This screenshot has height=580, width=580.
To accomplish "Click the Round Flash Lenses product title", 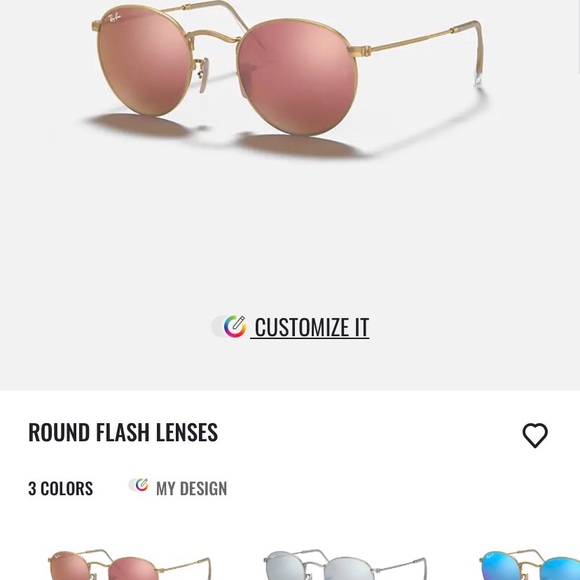I will pos(123,432).
